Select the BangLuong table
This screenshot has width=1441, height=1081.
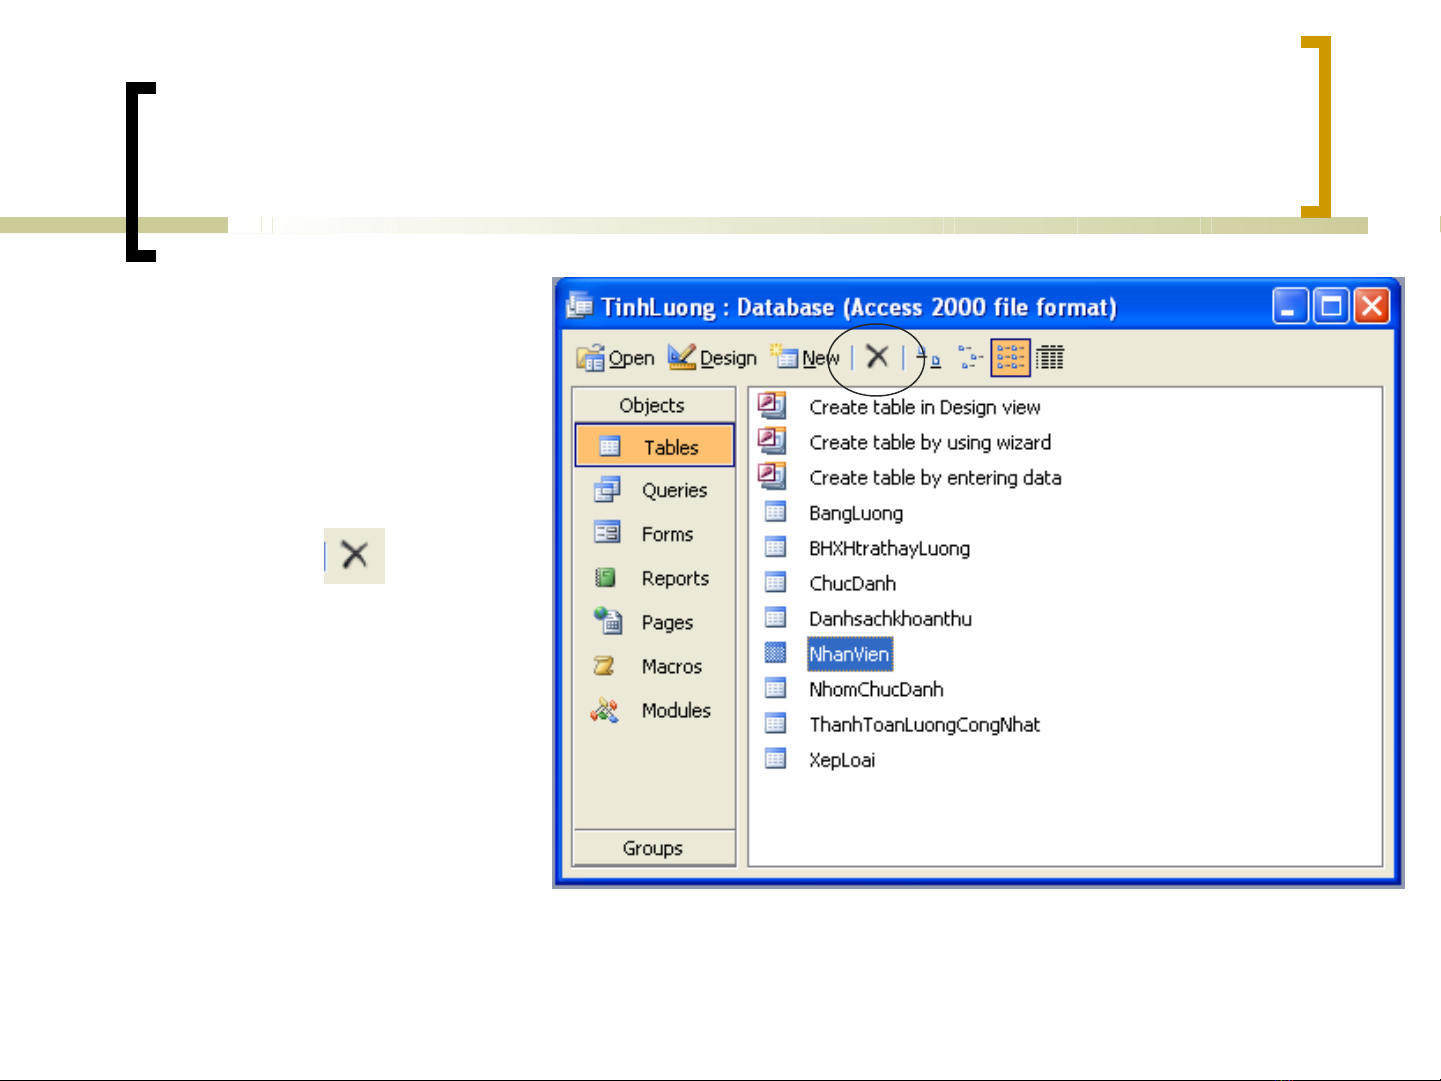(855, 513)
